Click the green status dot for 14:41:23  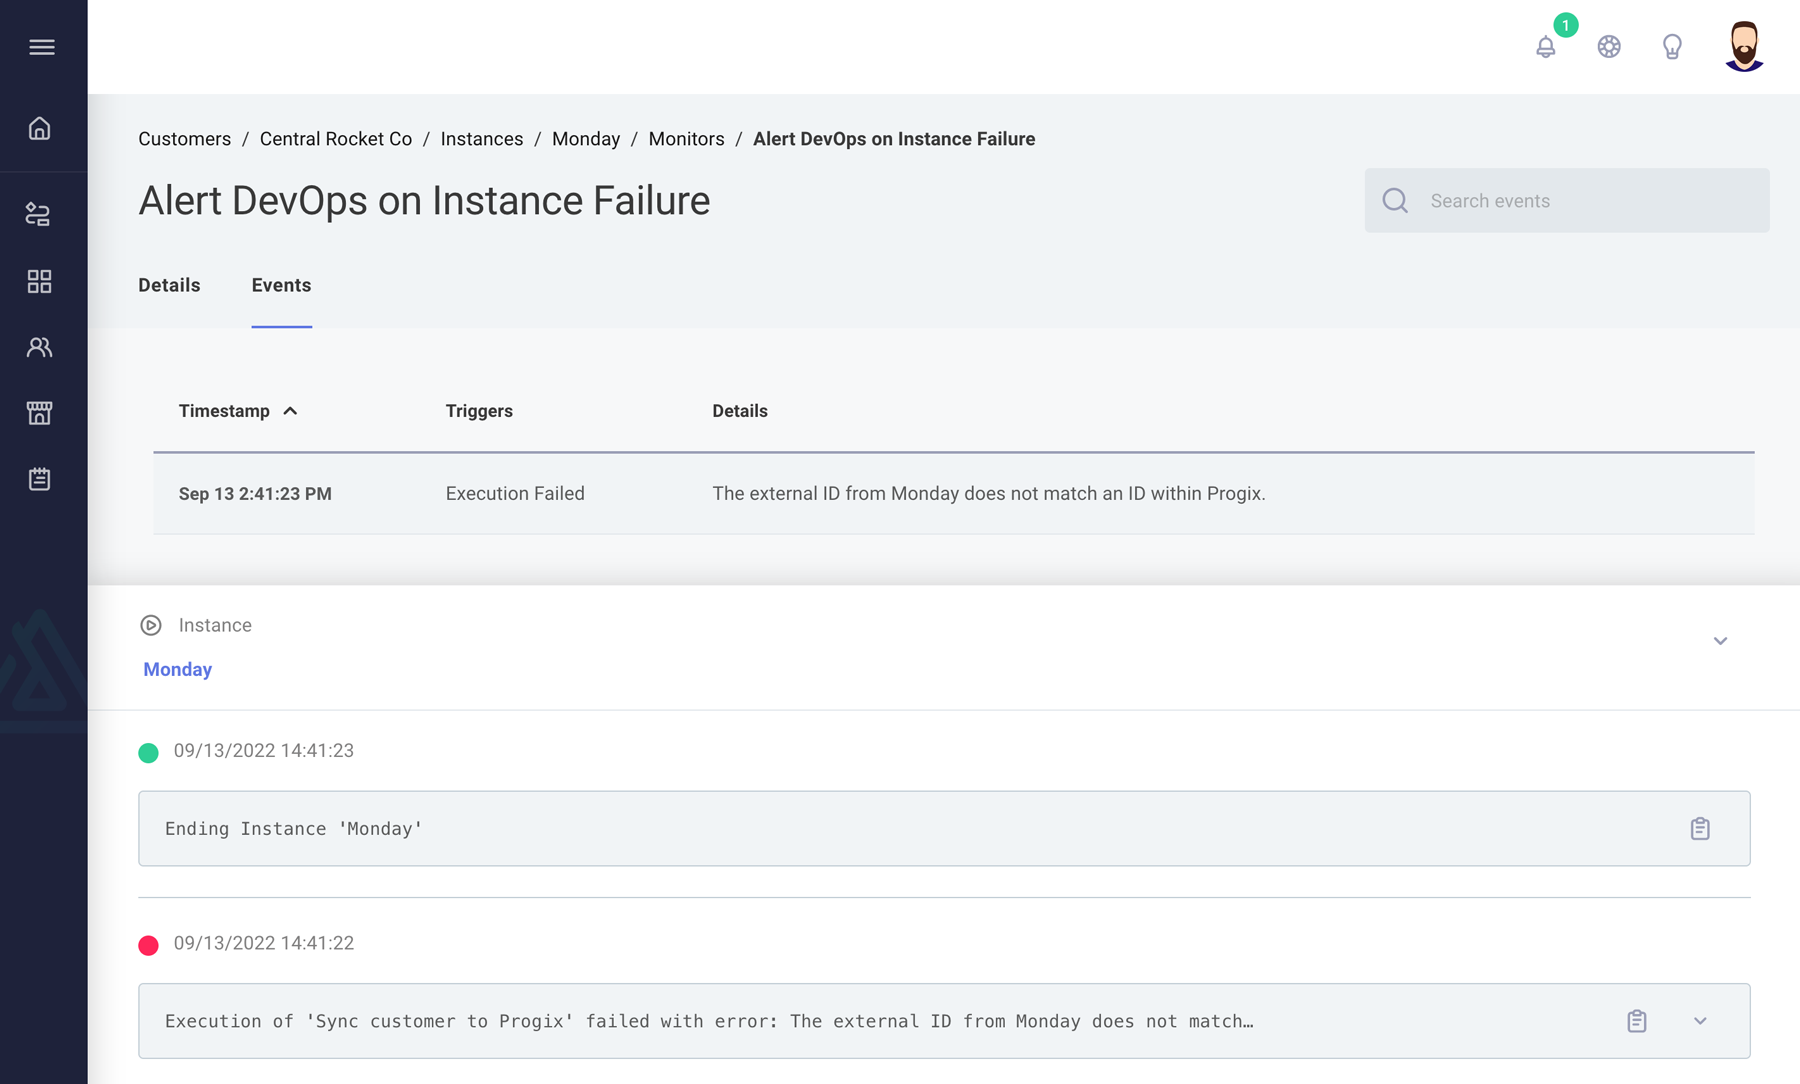[148, 752]
